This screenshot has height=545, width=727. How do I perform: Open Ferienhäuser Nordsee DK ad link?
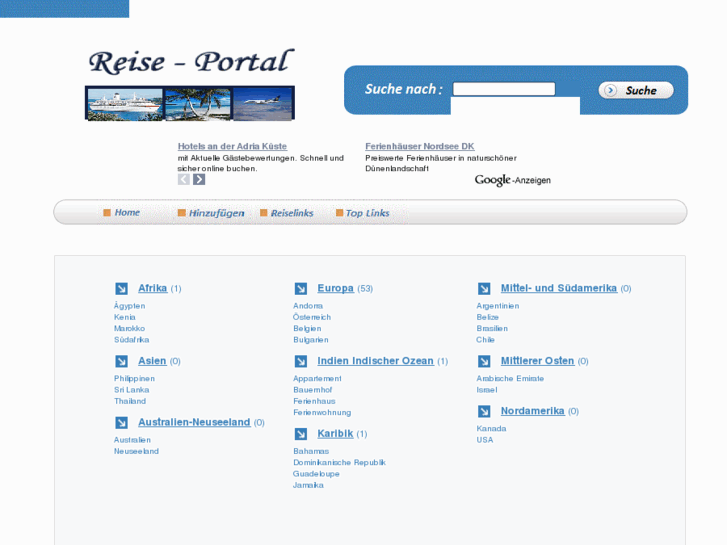click(419, 147)
